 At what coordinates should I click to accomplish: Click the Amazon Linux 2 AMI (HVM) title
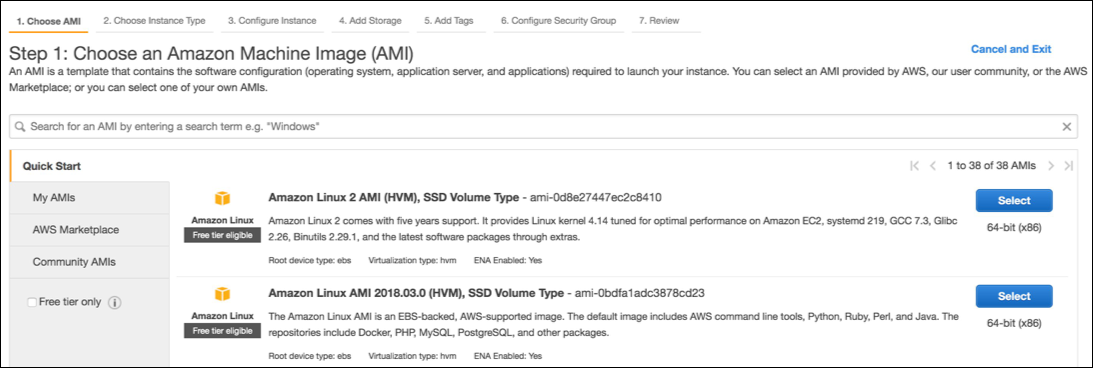coord(393,197)
